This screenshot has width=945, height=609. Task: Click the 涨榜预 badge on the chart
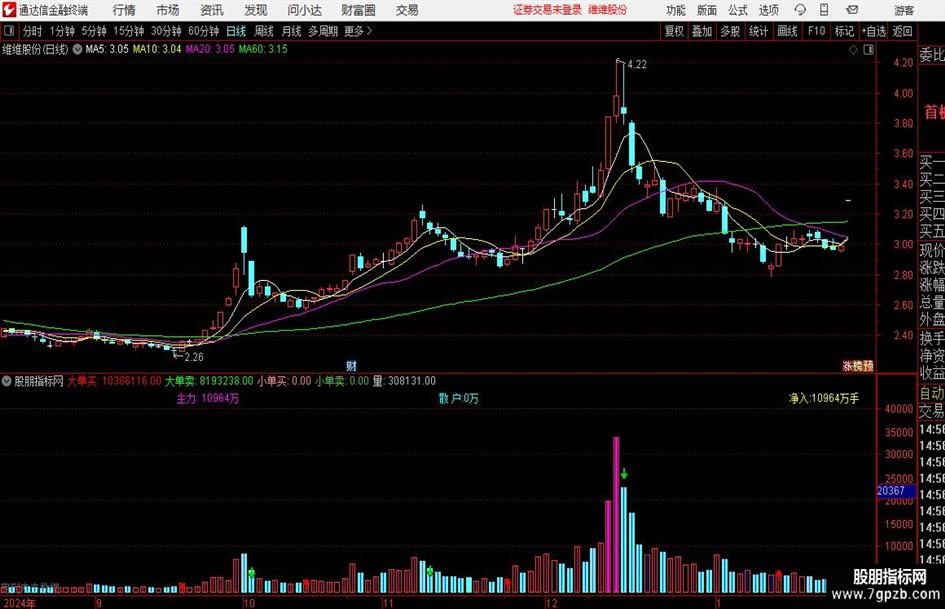[x=858, y=365]
